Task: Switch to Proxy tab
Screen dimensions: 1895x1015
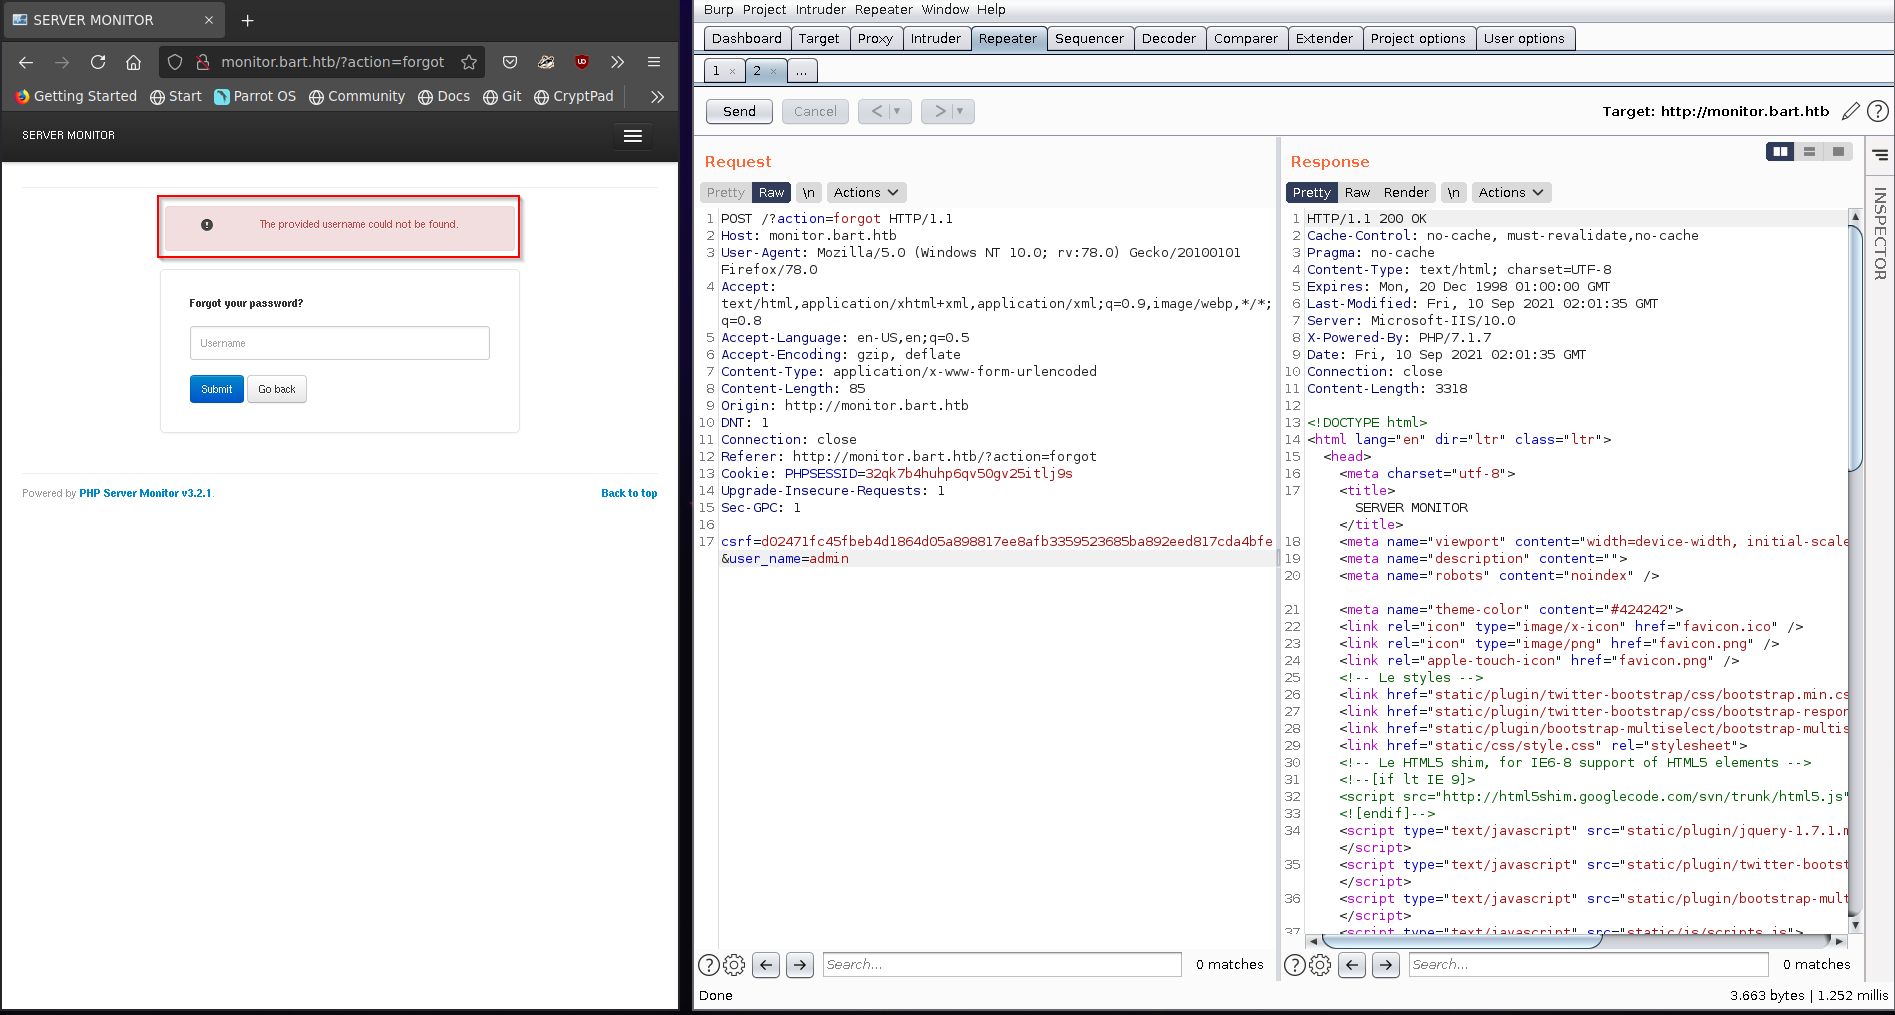Action: (875, 38)
